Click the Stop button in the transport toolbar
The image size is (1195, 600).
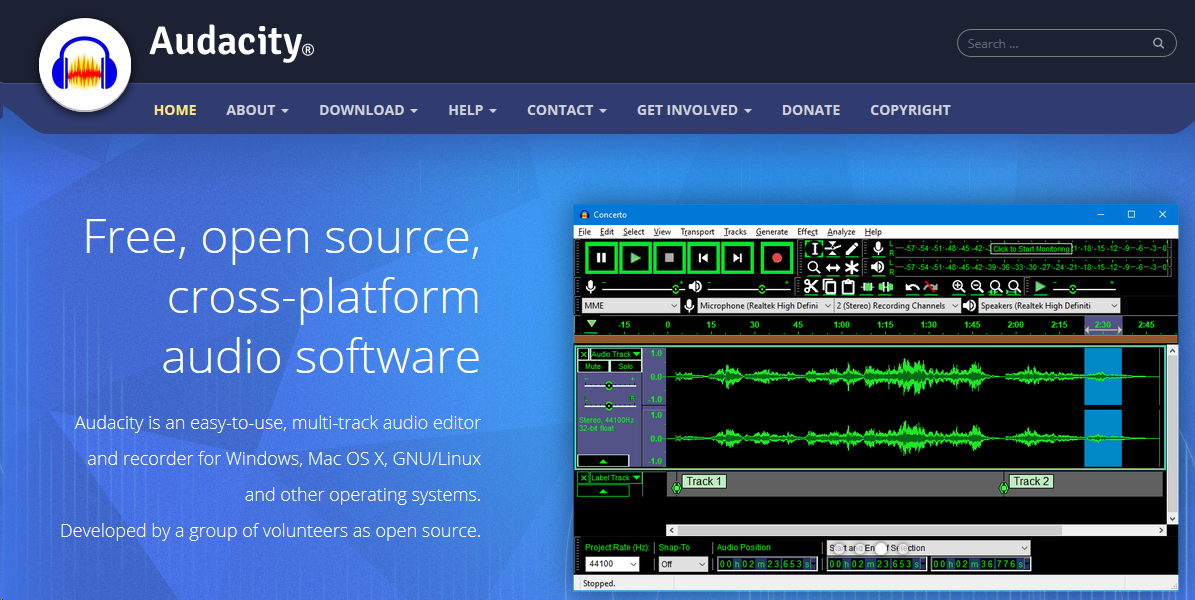tap(670, 258)
